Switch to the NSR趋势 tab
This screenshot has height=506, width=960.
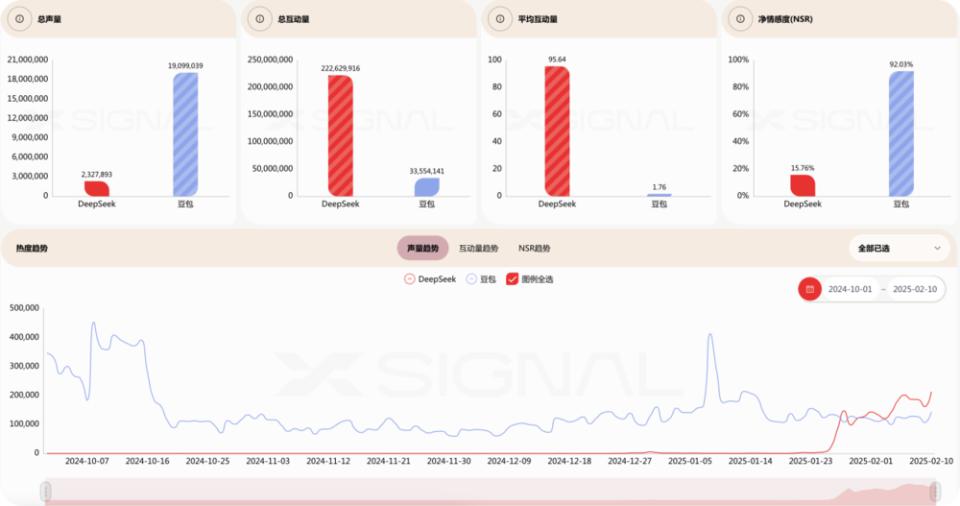tap(534, 248)
